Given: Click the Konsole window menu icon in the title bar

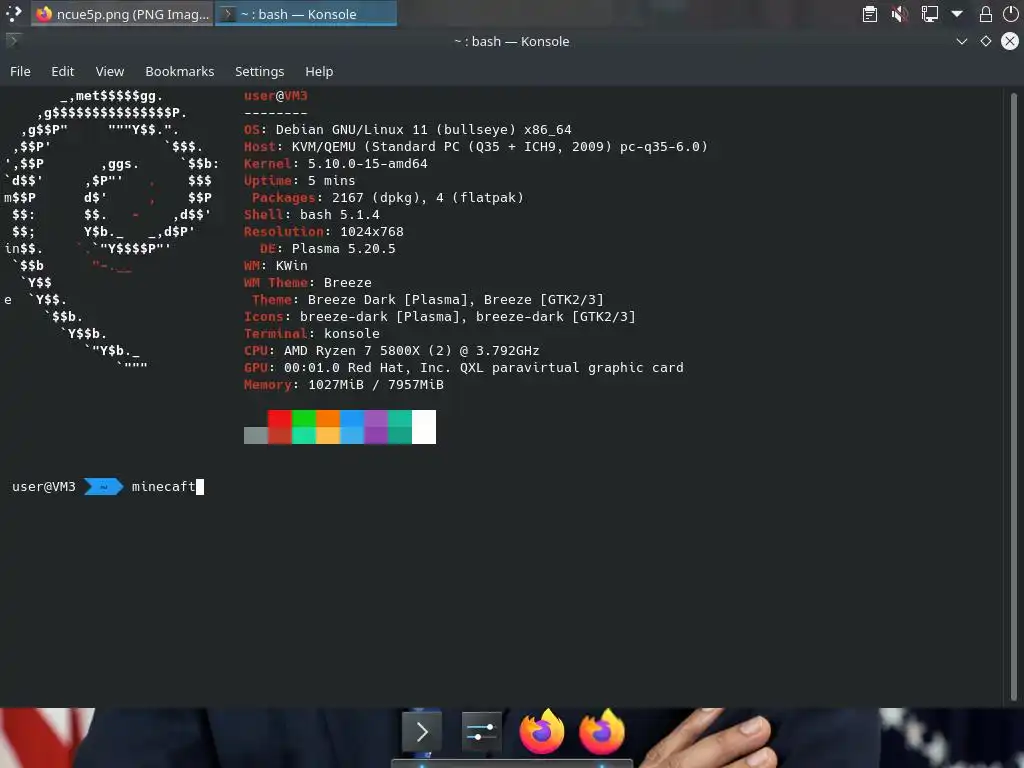Looking at the screenshot, I should (x=12, y=41).
